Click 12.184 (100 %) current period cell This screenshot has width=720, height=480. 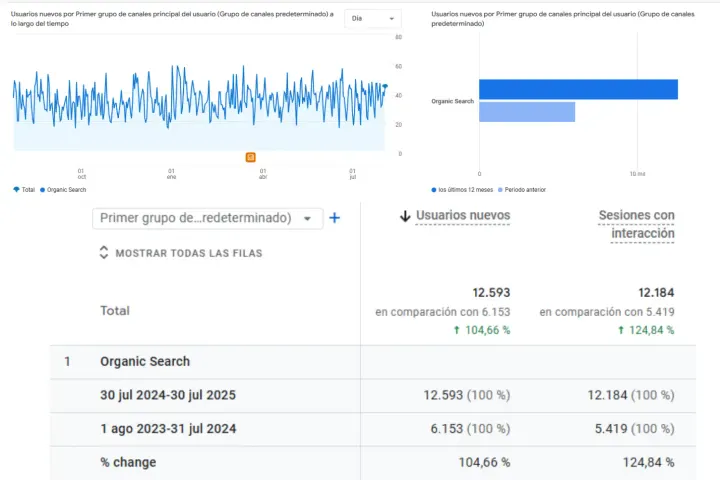click(631, 395)
